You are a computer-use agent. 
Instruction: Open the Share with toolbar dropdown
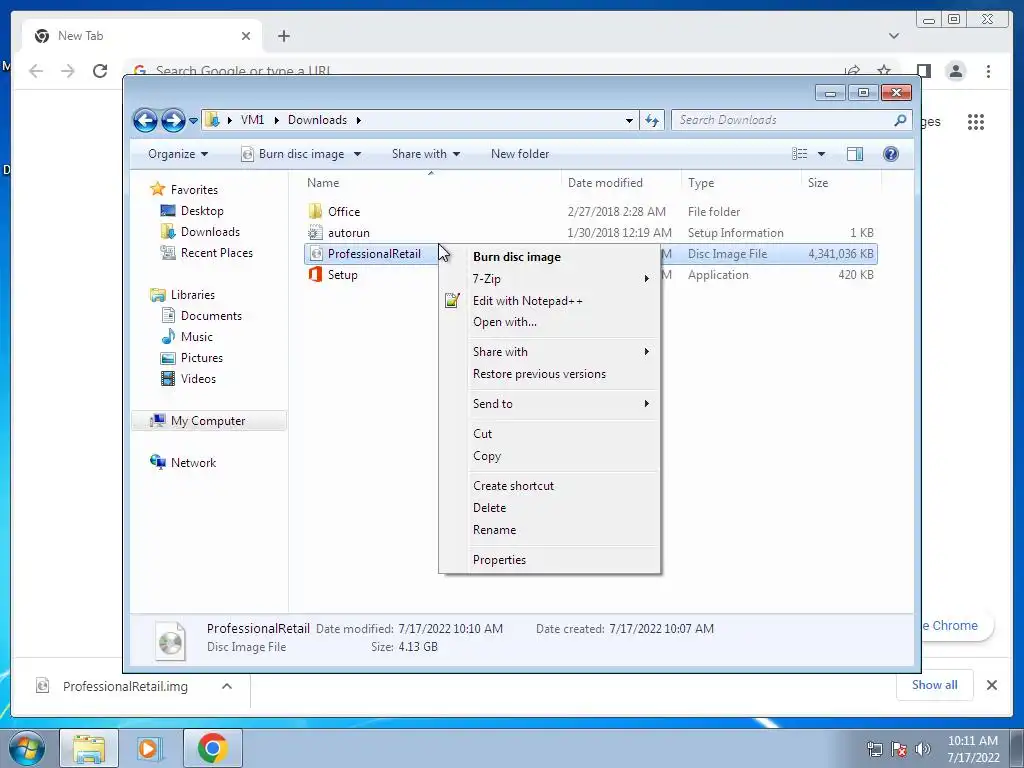[x=426, y=154]
